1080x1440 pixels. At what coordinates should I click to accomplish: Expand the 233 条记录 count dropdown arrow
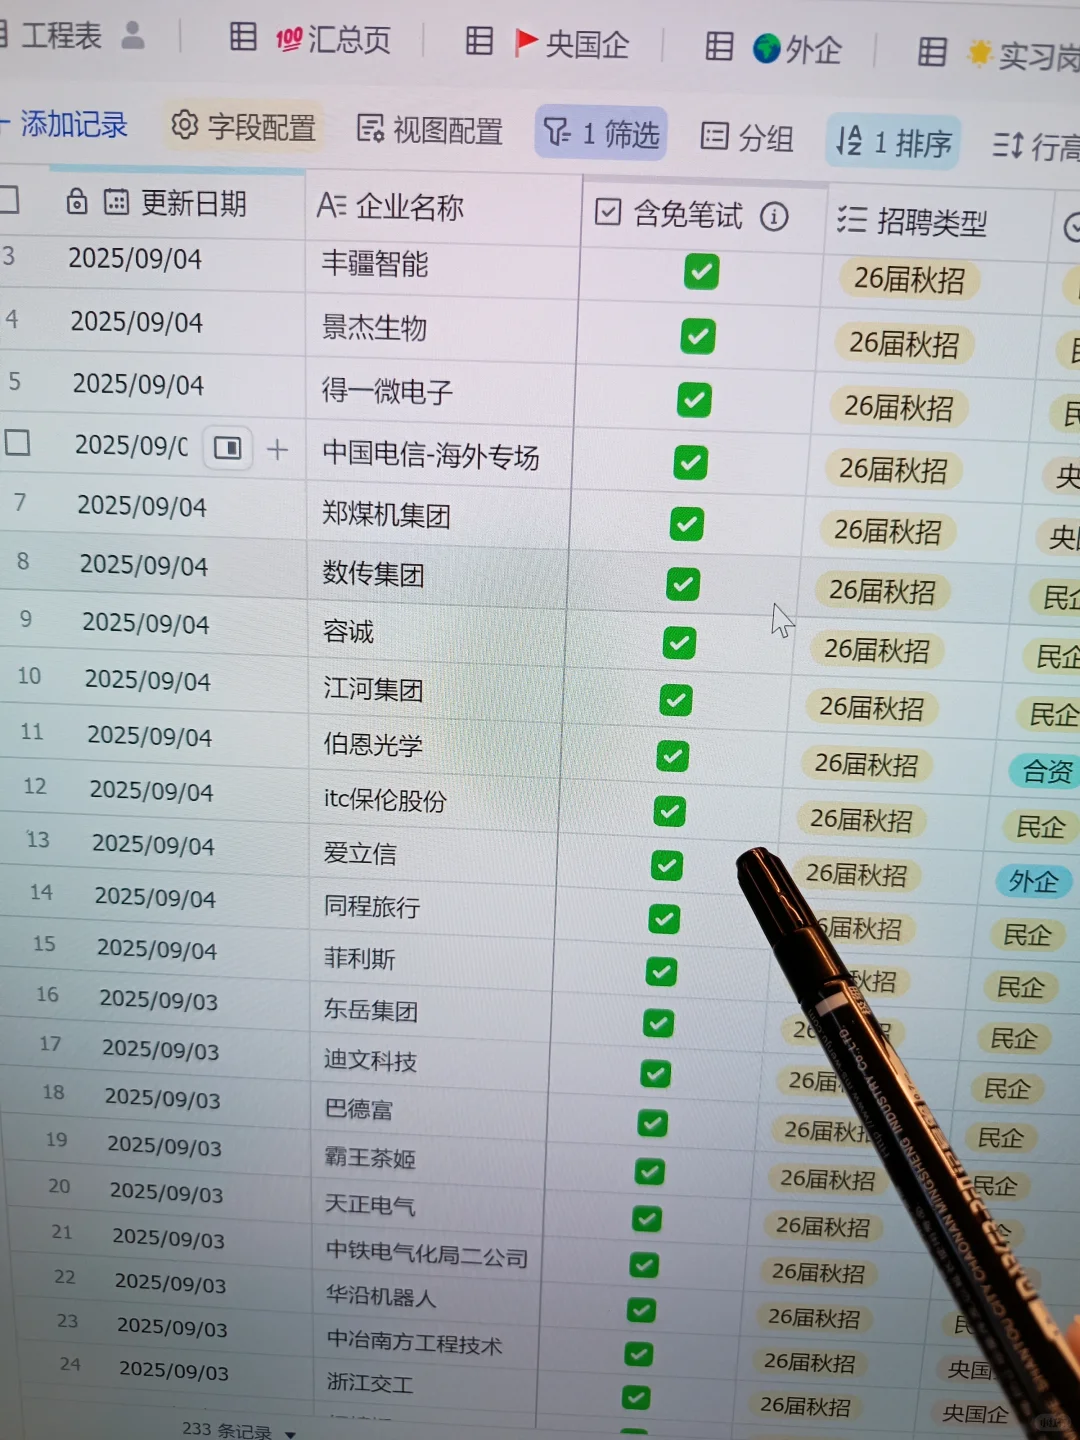pos(291,1434)
